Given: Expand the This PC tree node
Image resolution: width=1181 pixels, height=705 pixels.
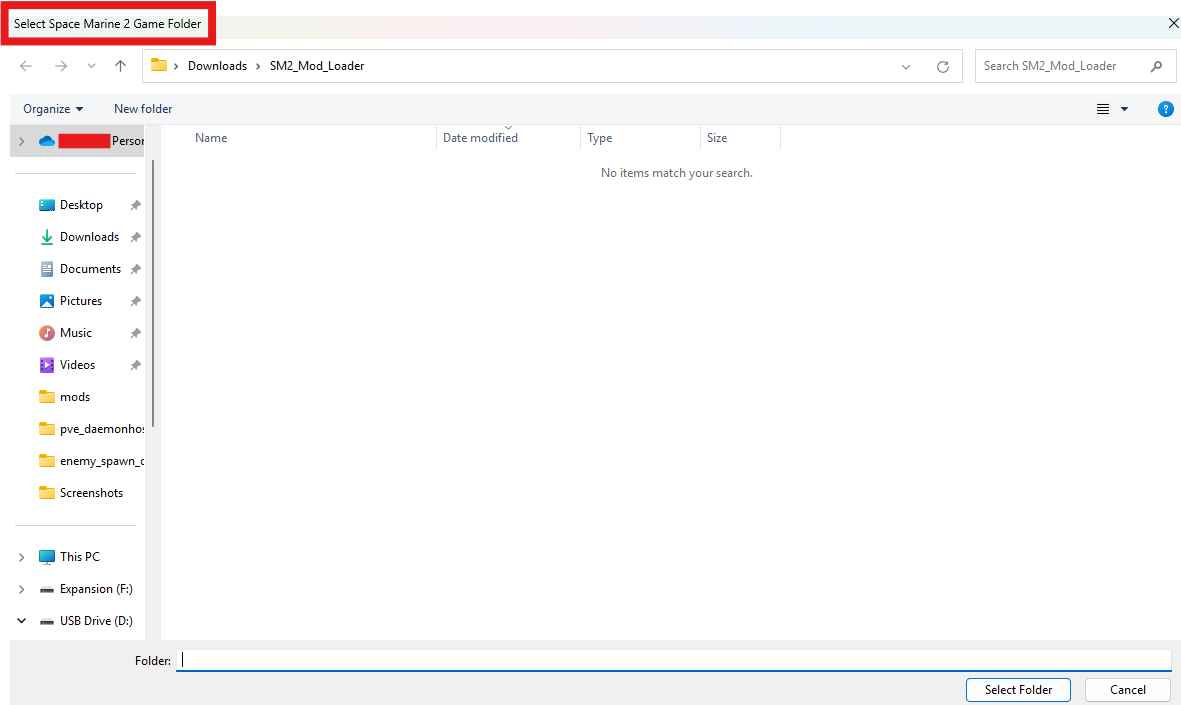Looking at the screenshot, I should pos(22,557).
